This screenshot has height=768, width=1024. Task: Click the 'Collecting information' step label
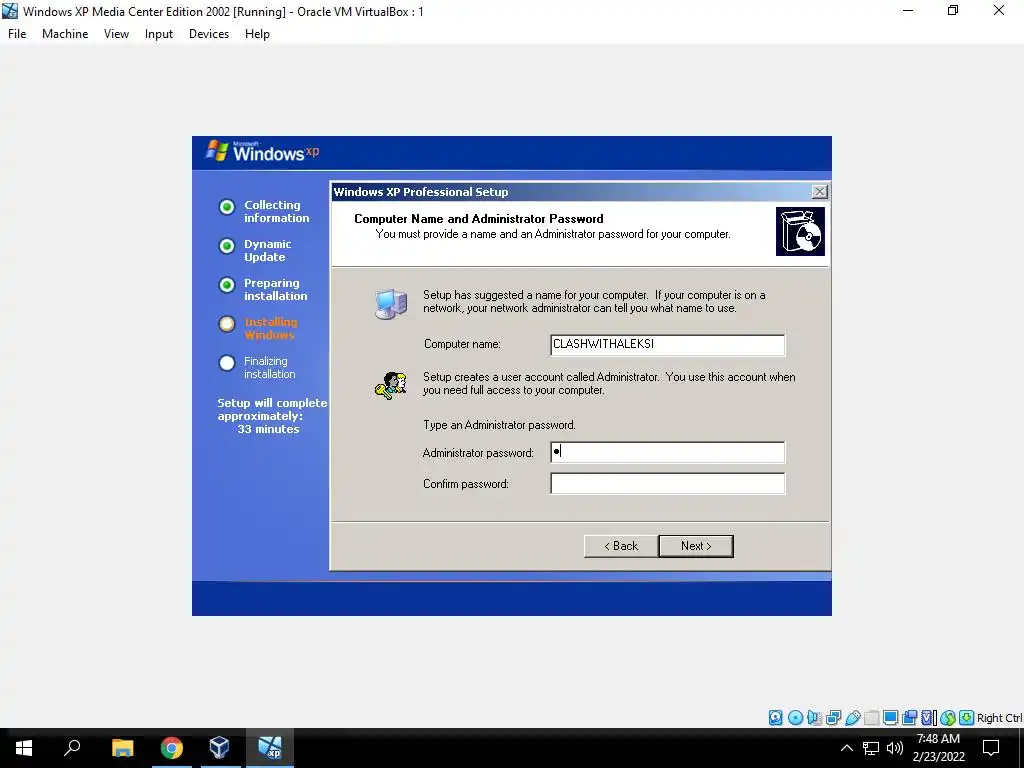pos(277,211)
